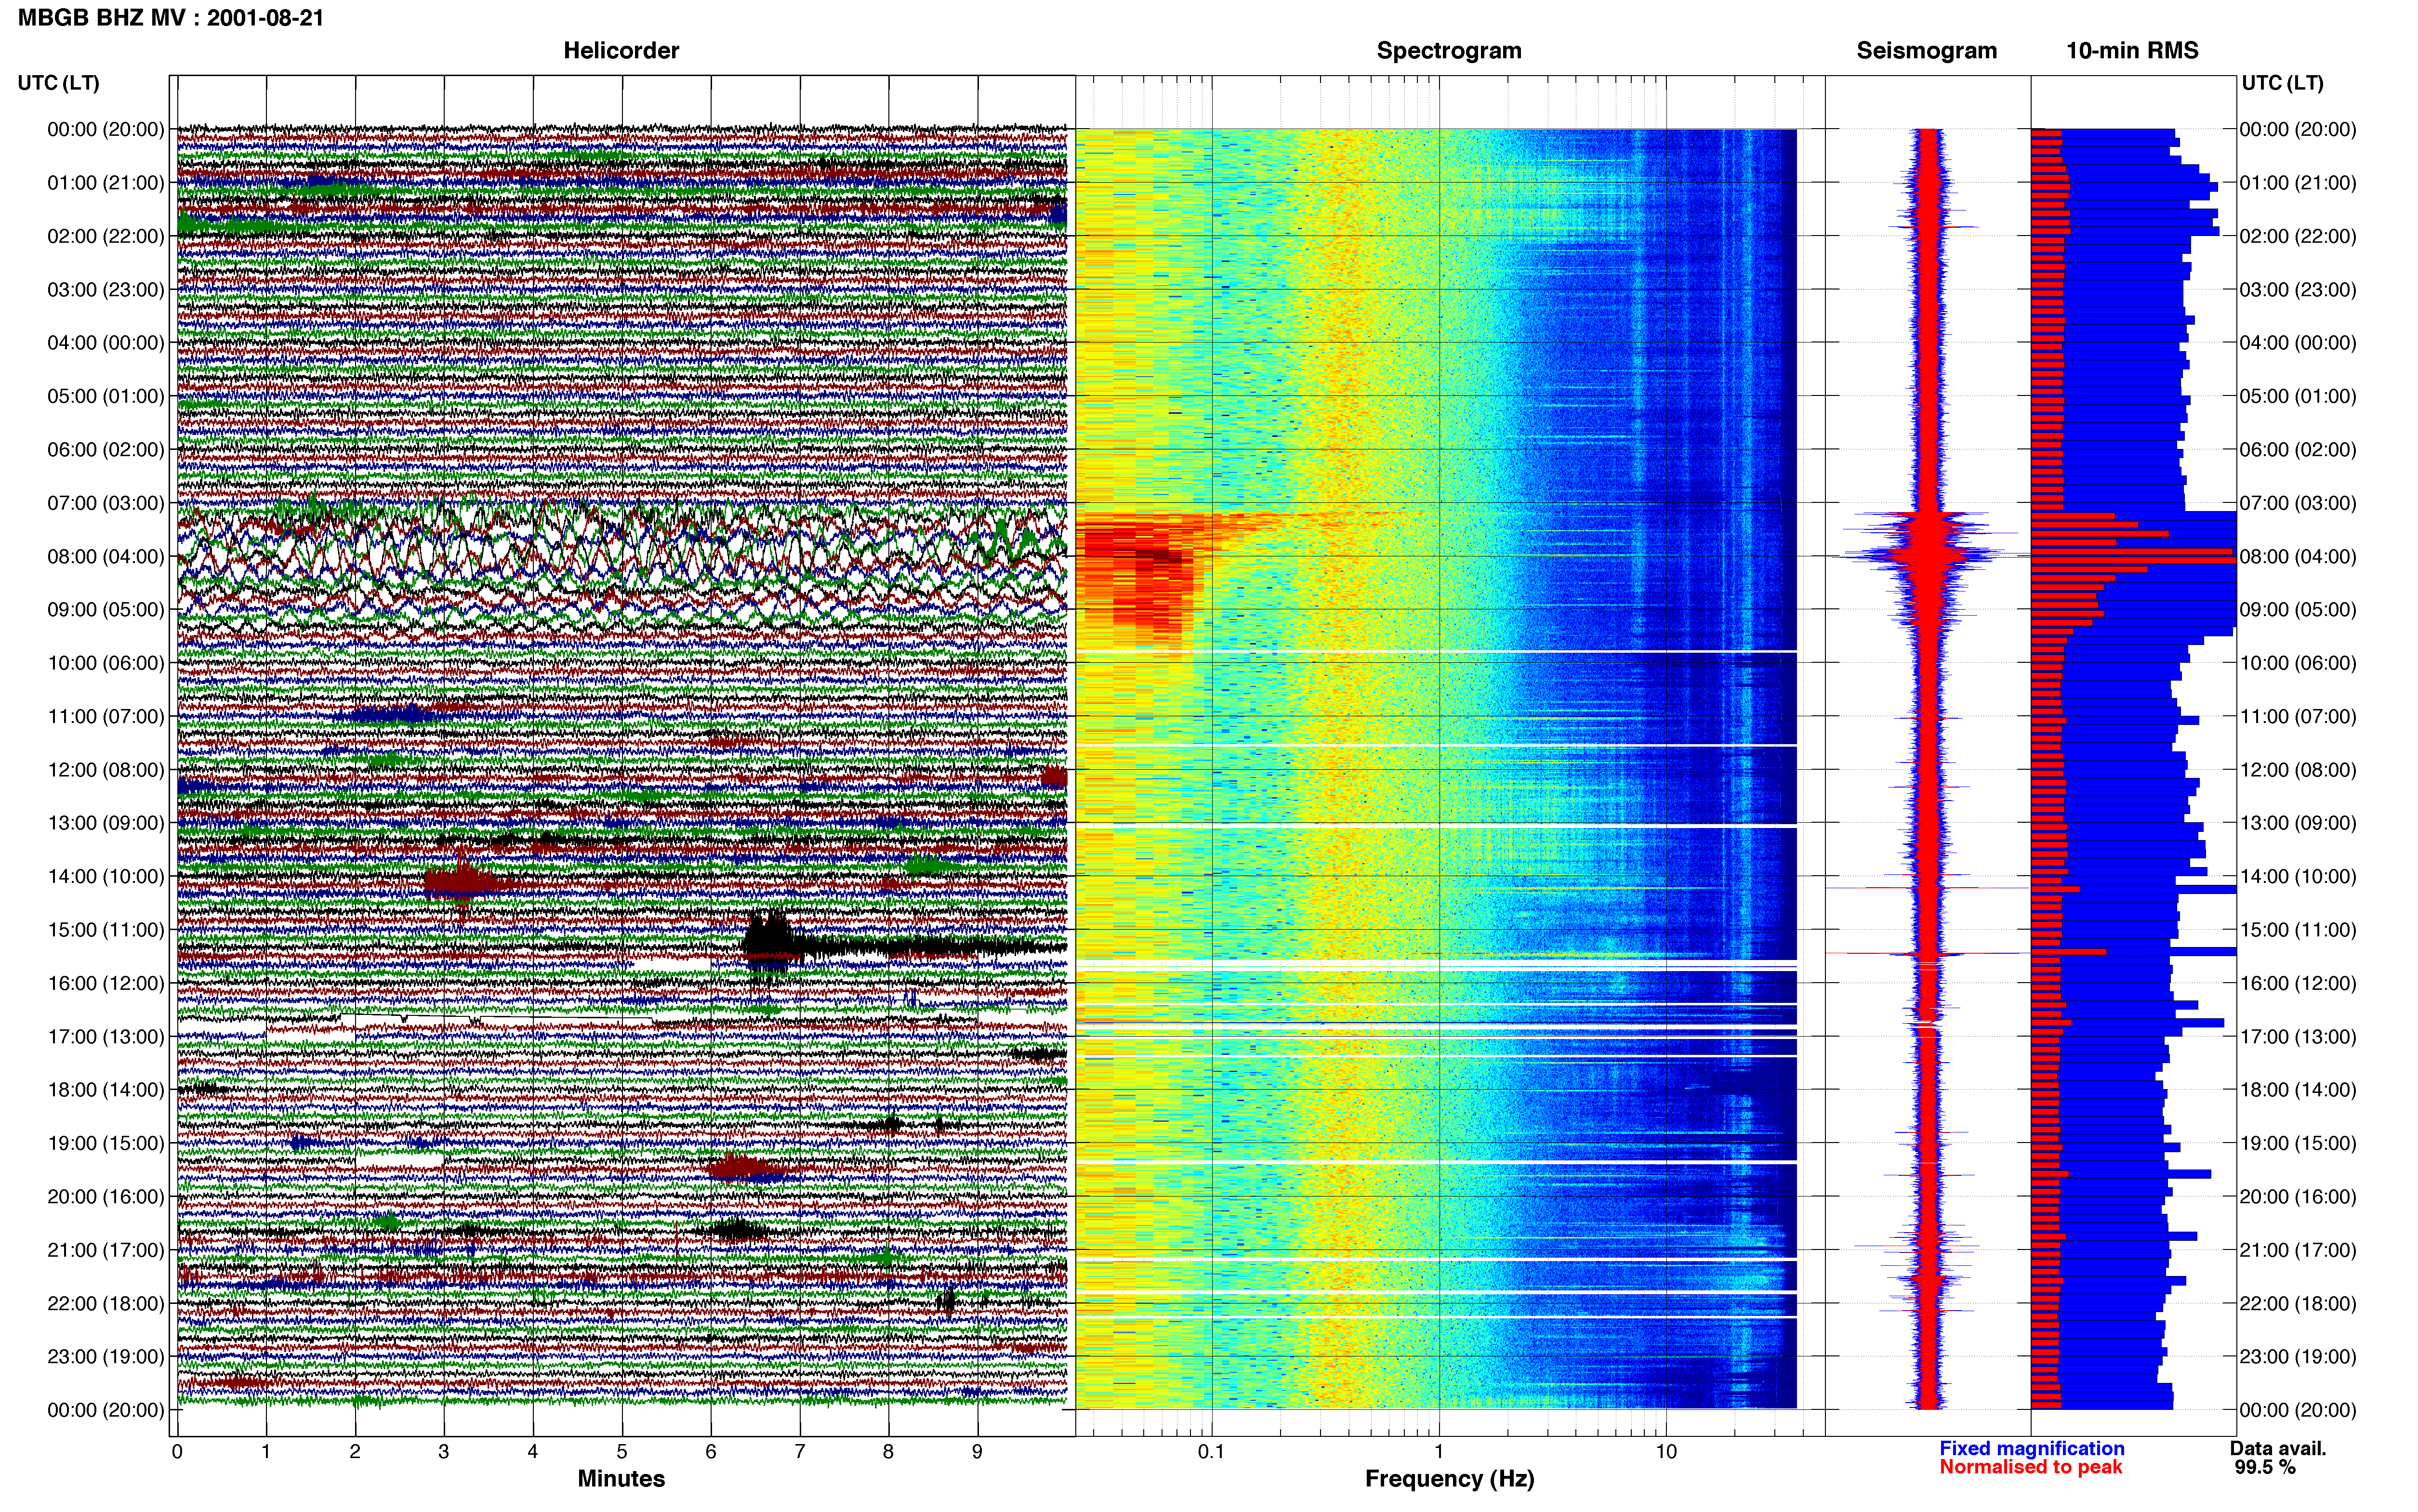Click RMS-side time label 20:00 (16:00)
The width and height of the screenshot is (2418, 1512).
tap(2298, 1196)
